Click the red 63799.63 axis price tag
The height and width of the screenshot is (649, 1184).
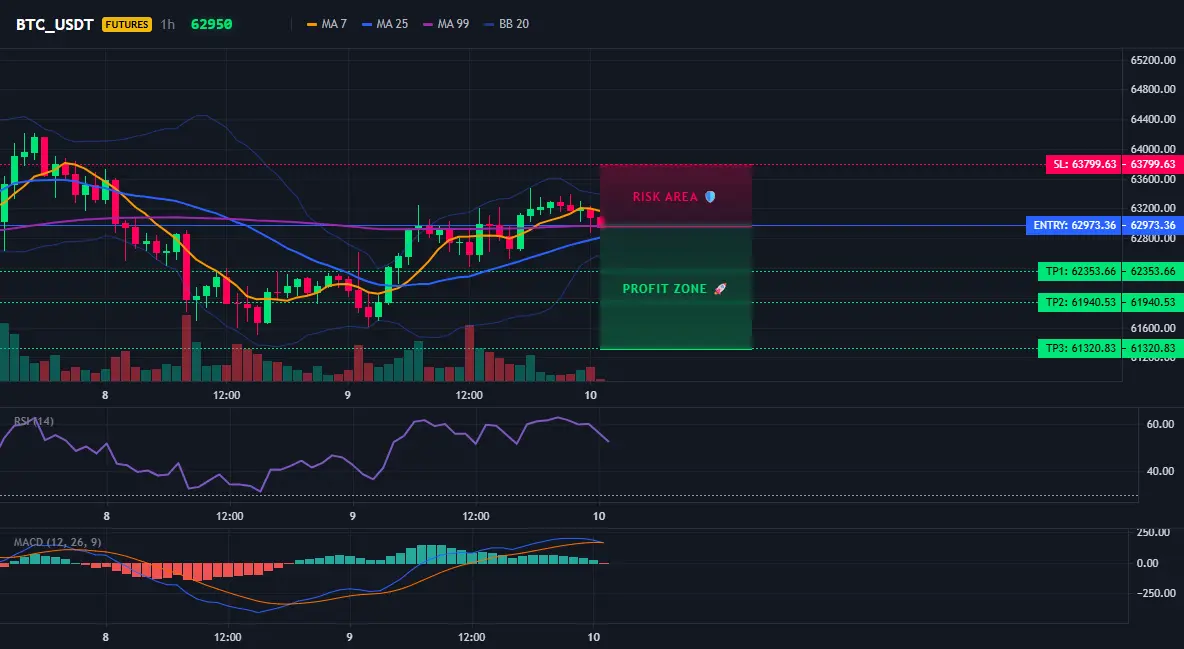(x=1153, y=164)
